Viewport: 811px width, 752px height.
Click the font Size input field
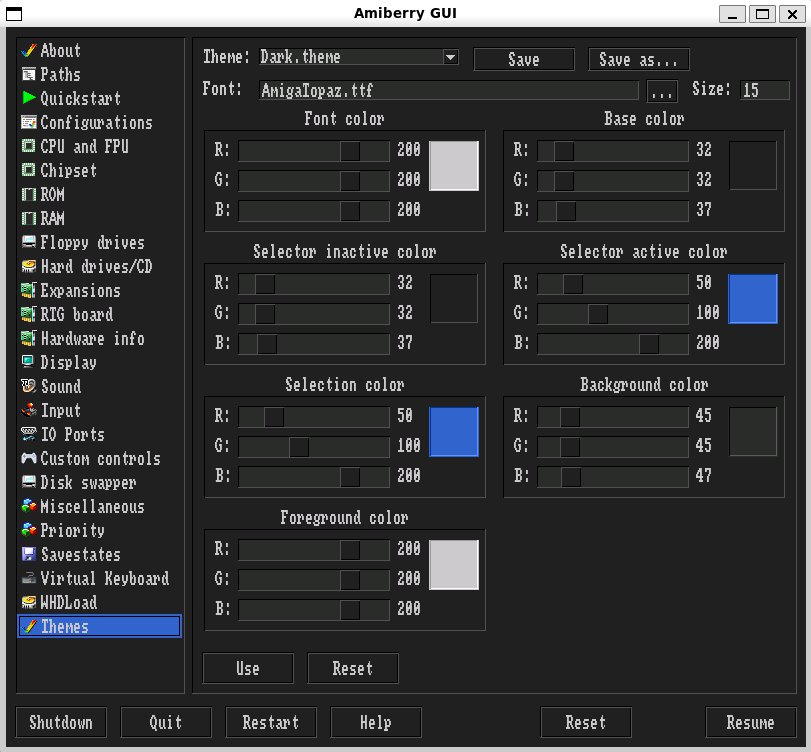pos(765,90)
